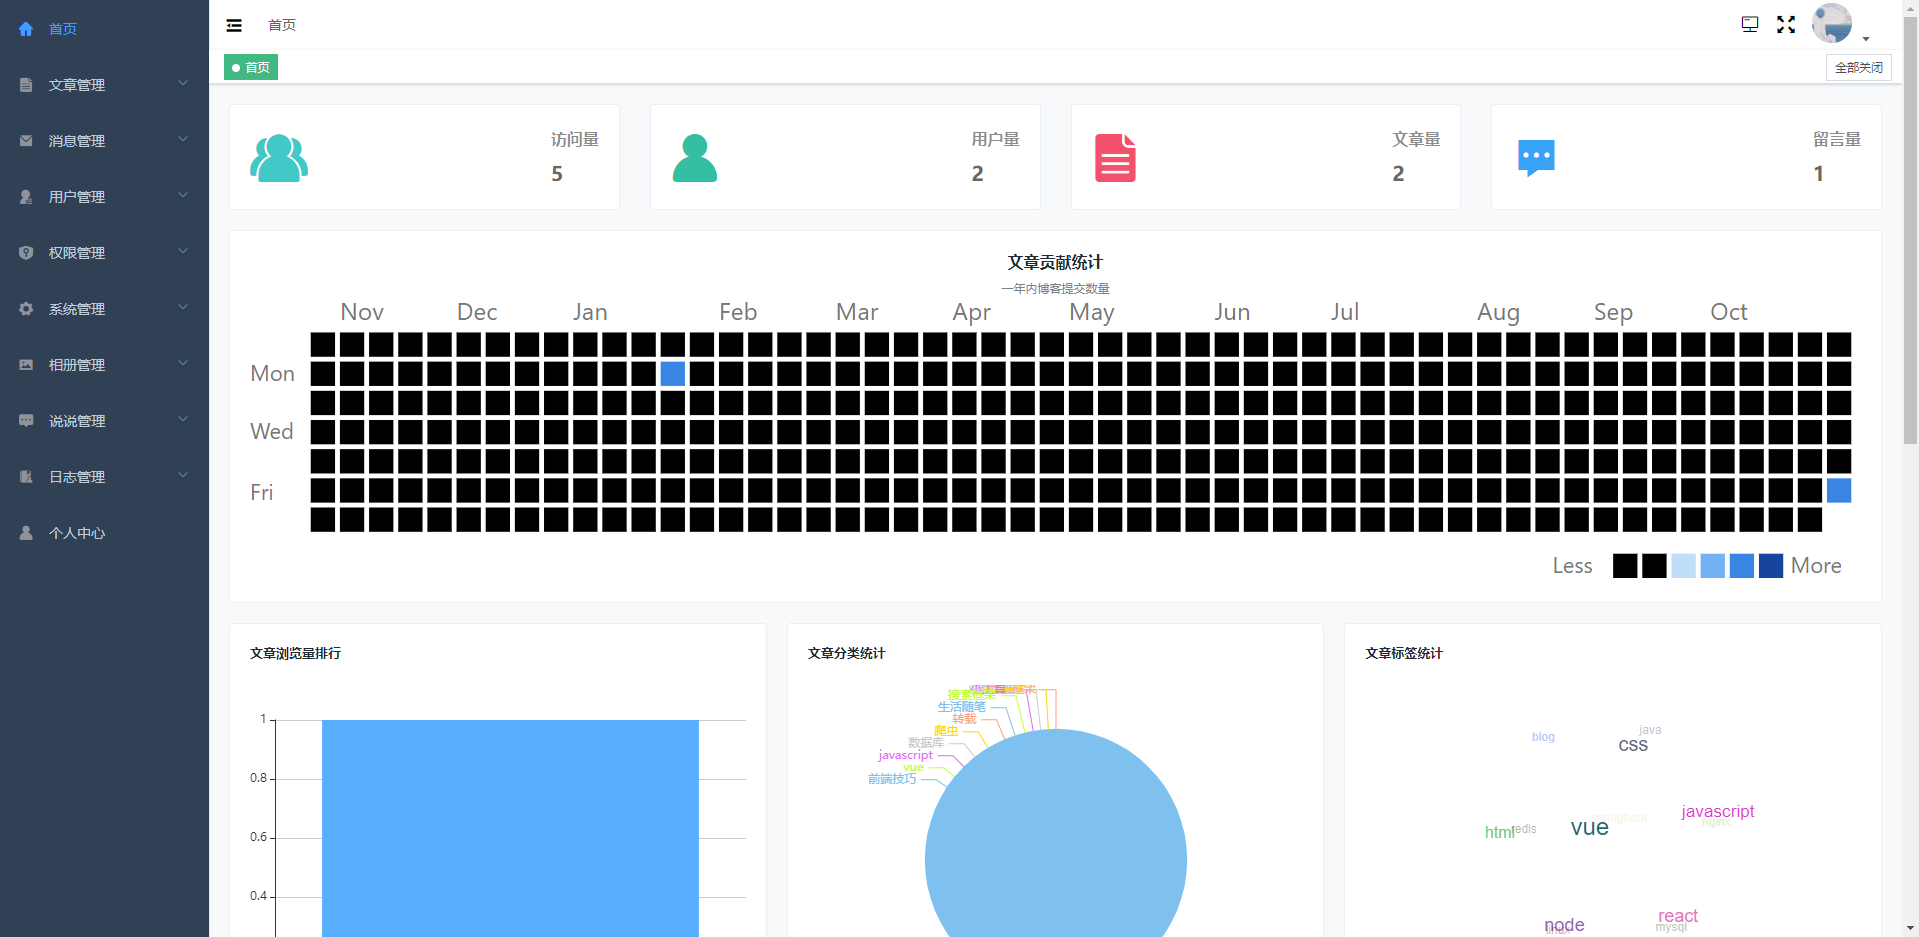1919x937 pixels.
Task: Click the blue heatmap cell on Monday row
Action: [x=673, y=374]
